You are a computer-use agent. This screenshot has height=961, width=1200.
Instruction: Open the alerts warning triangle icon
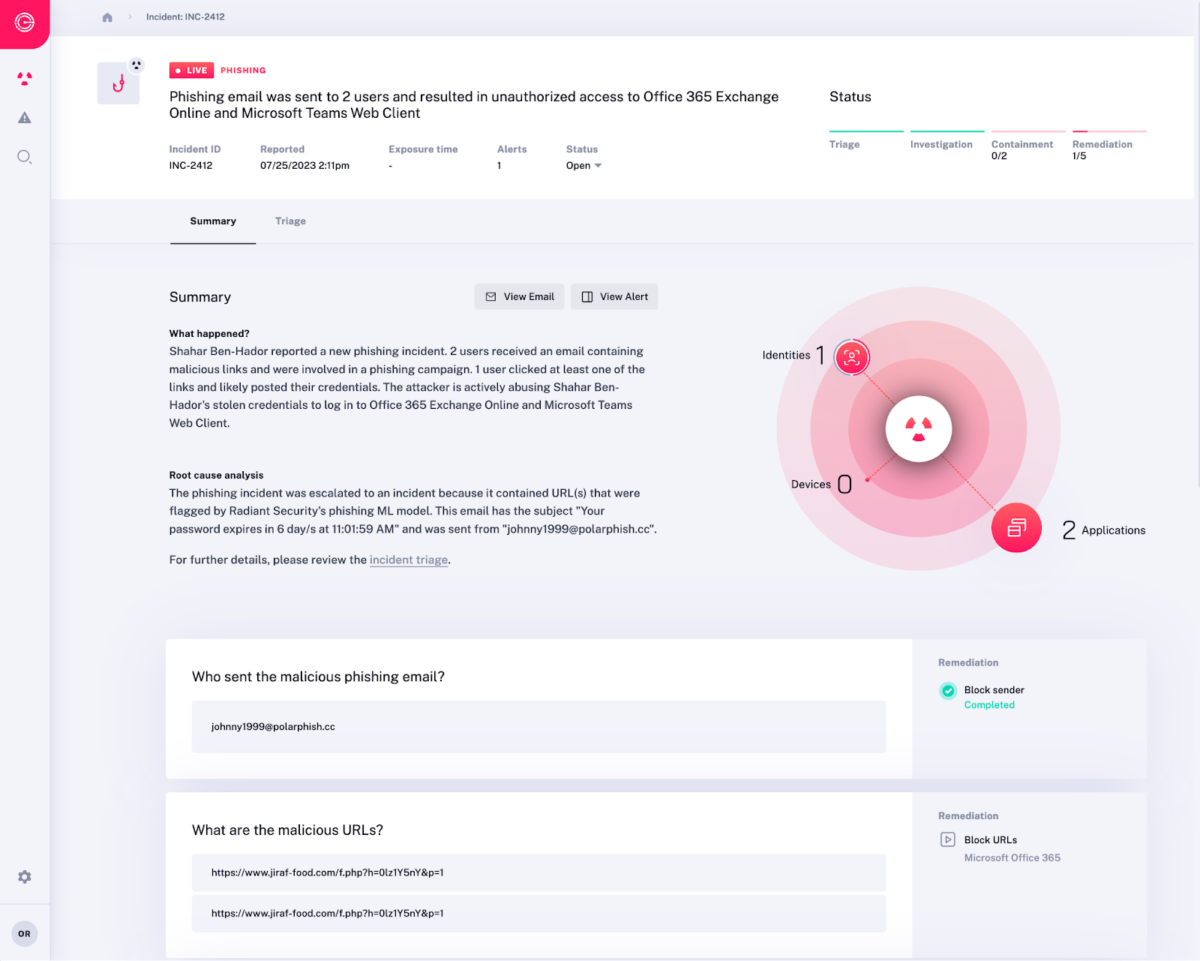point(25,118)
